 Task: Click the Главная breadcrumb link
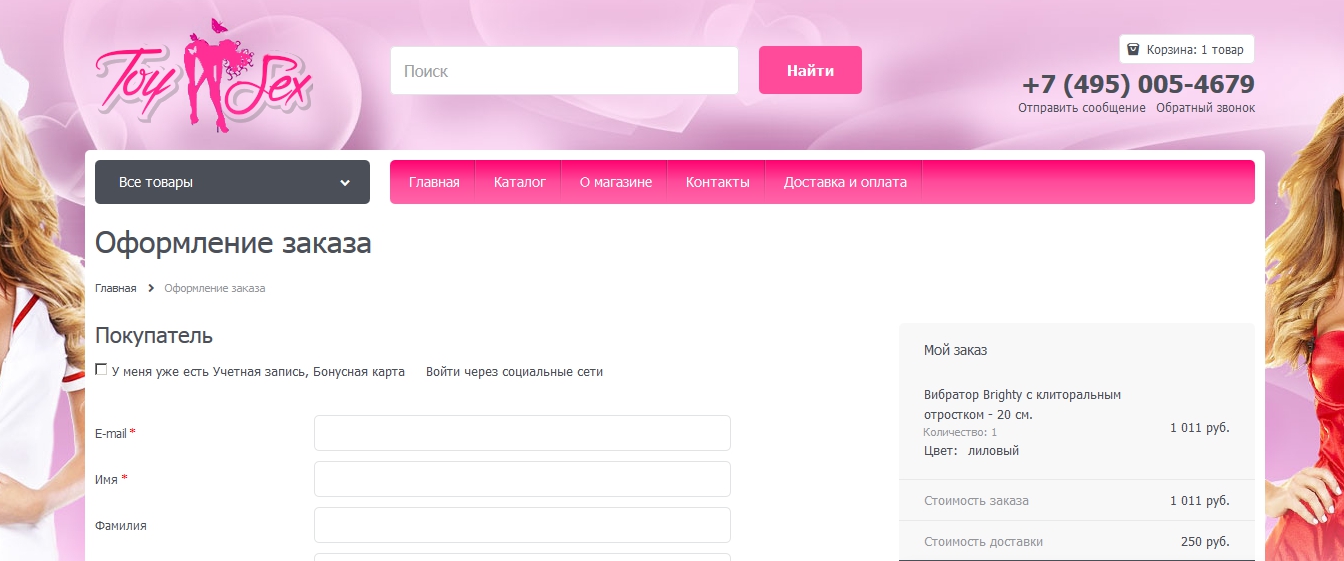click(x=116, y=288)
